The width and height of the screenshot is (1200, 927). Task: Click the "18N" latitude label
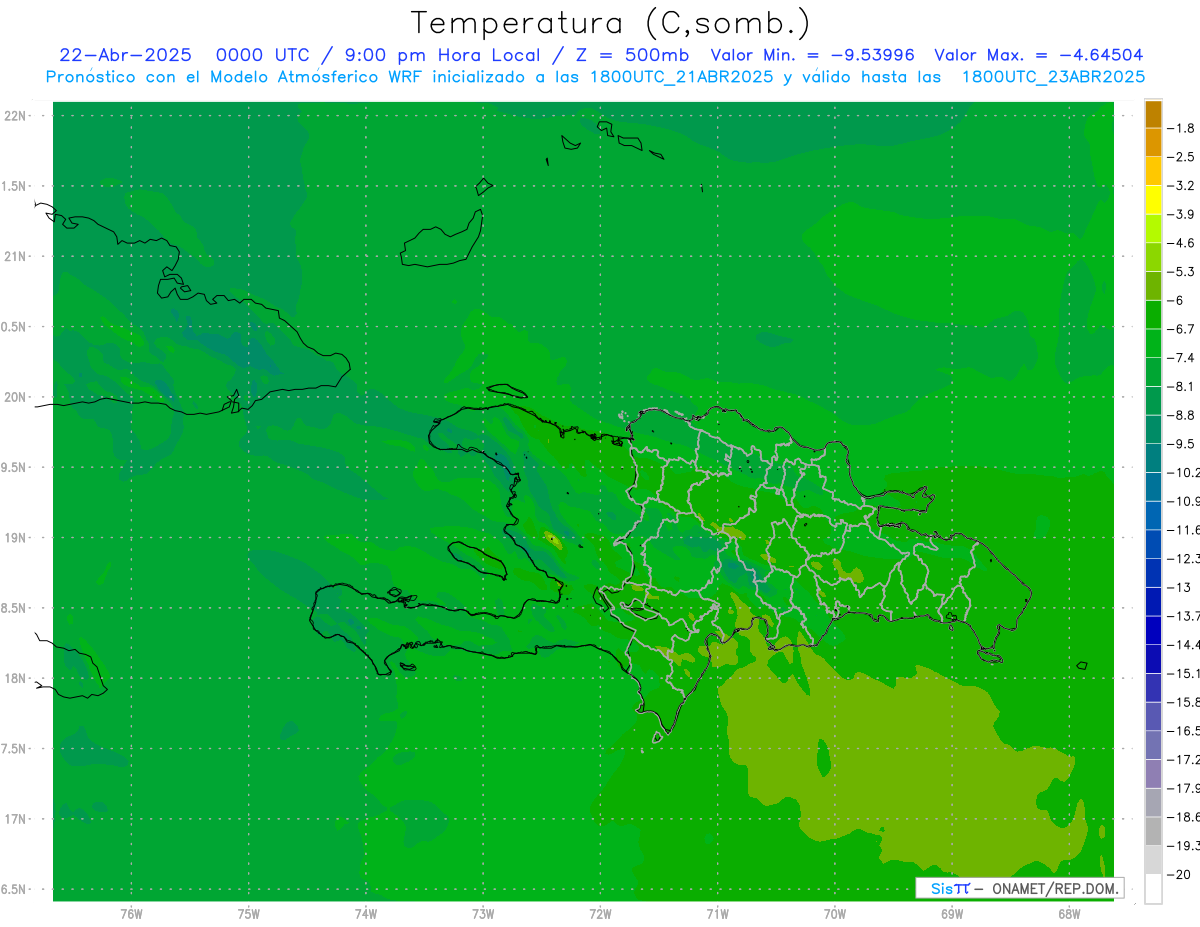pos(17,678)
